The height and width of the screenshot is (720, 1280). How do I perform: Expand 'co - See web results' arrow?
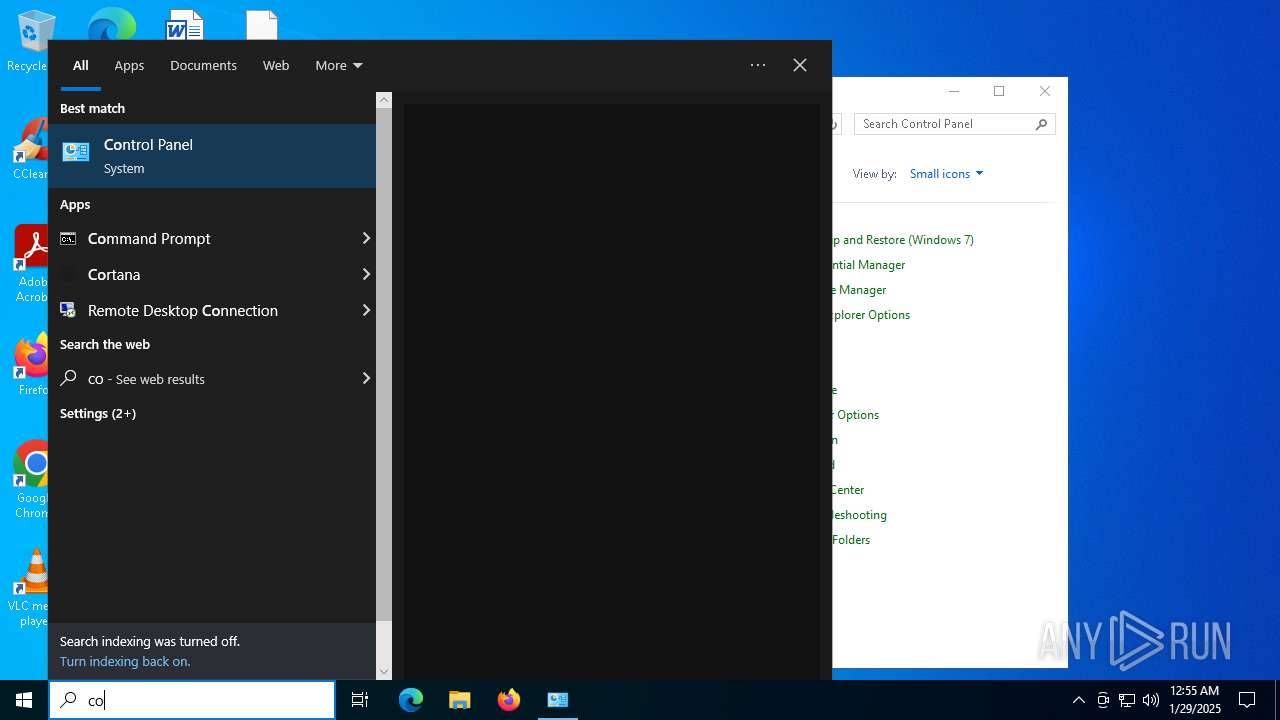point(366,378)
